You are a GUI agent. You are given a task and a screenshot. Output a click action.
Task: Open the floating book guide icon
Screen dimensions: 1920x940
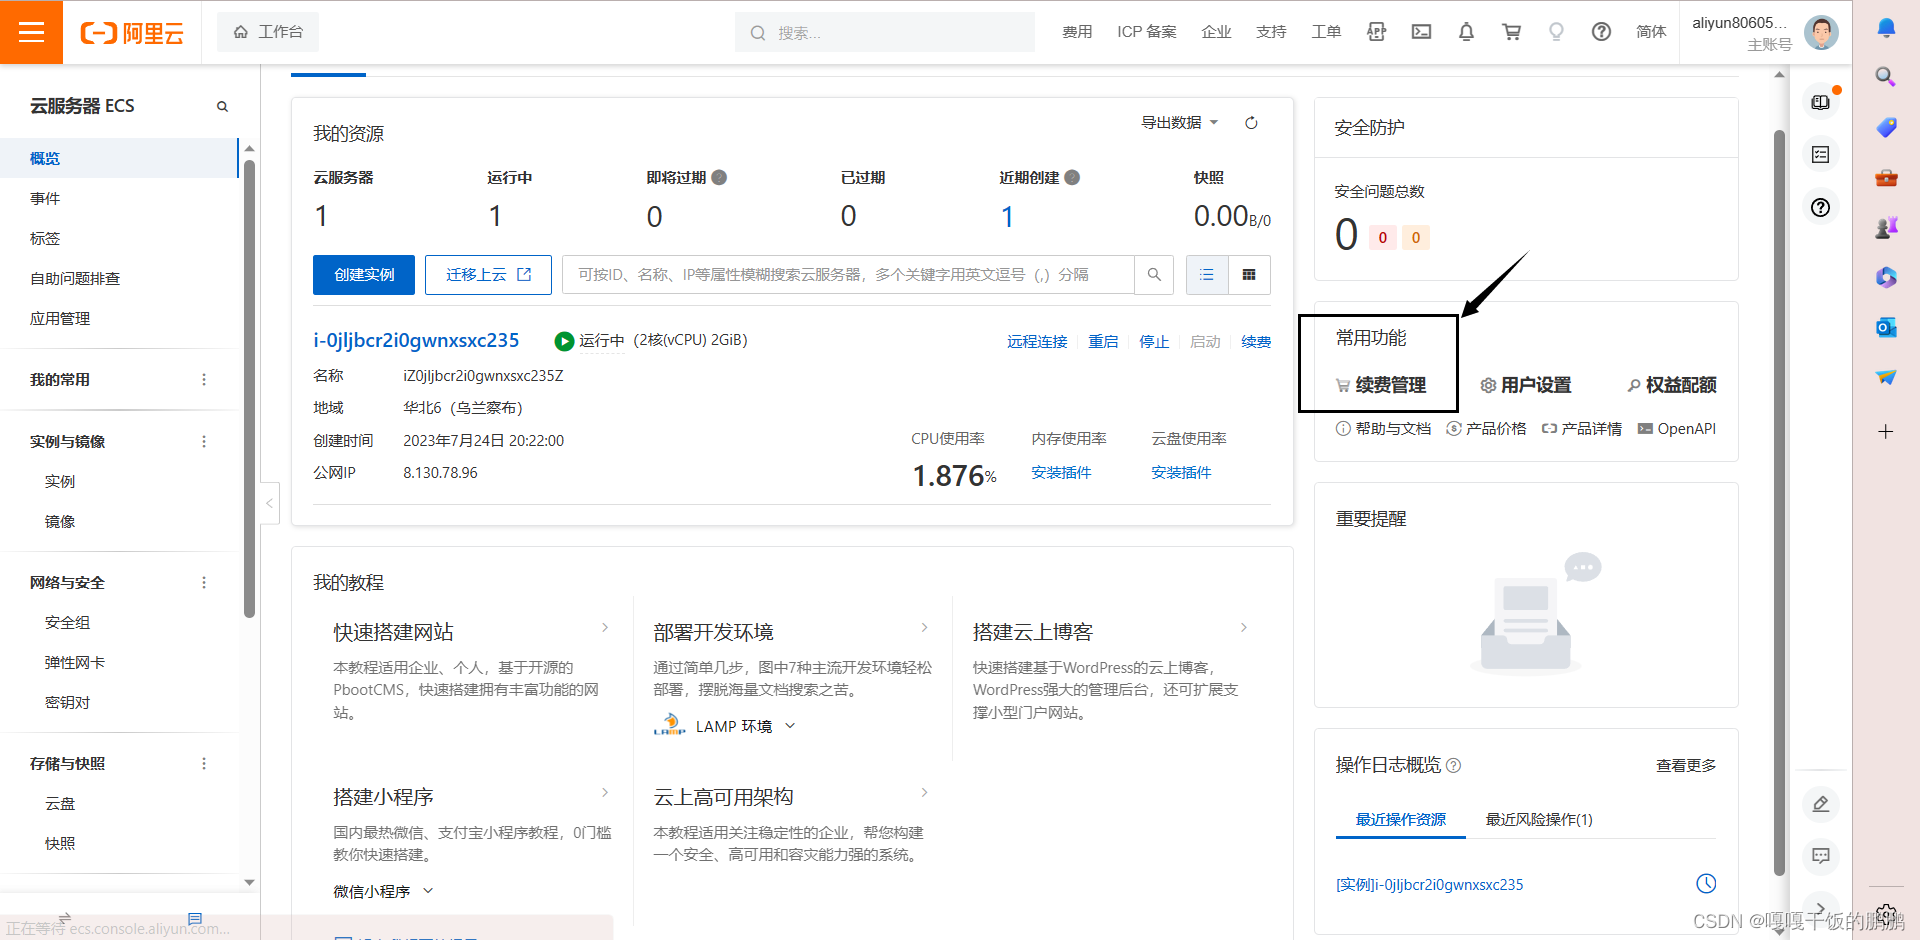pos(1821,102)
